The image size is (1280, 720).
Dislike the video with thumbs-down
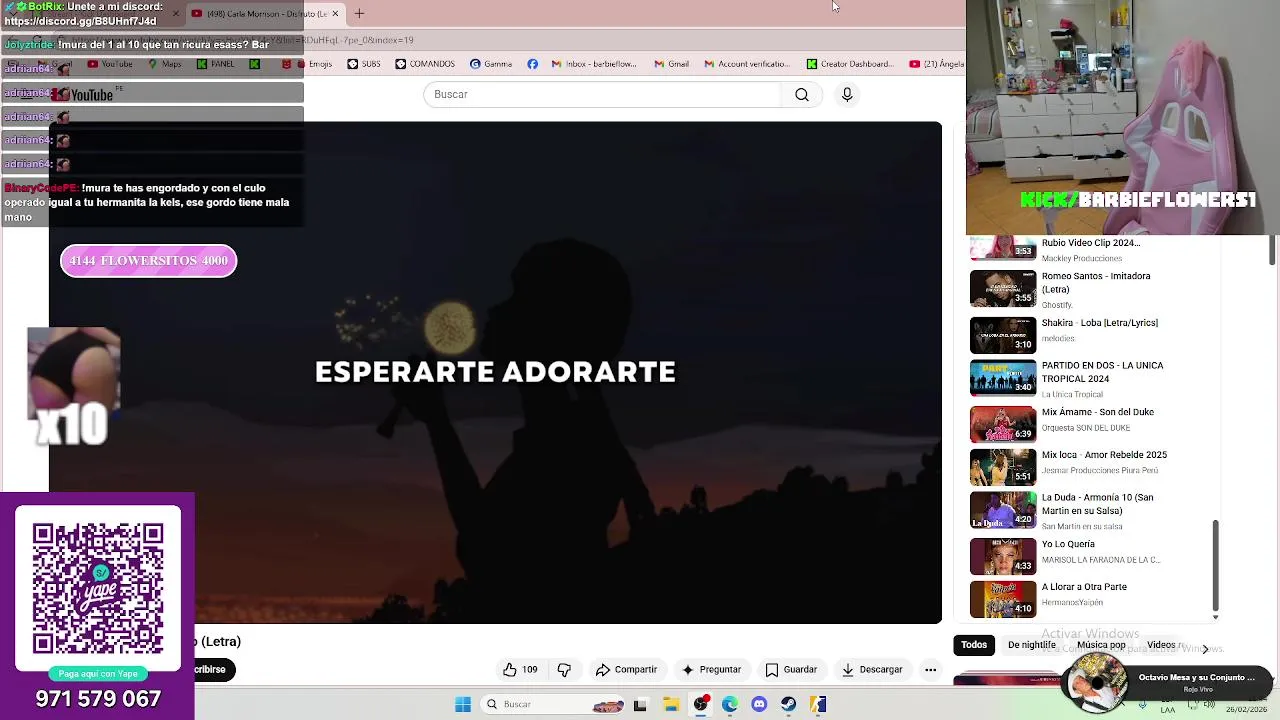pyautogui.click(x=564, y=670)
